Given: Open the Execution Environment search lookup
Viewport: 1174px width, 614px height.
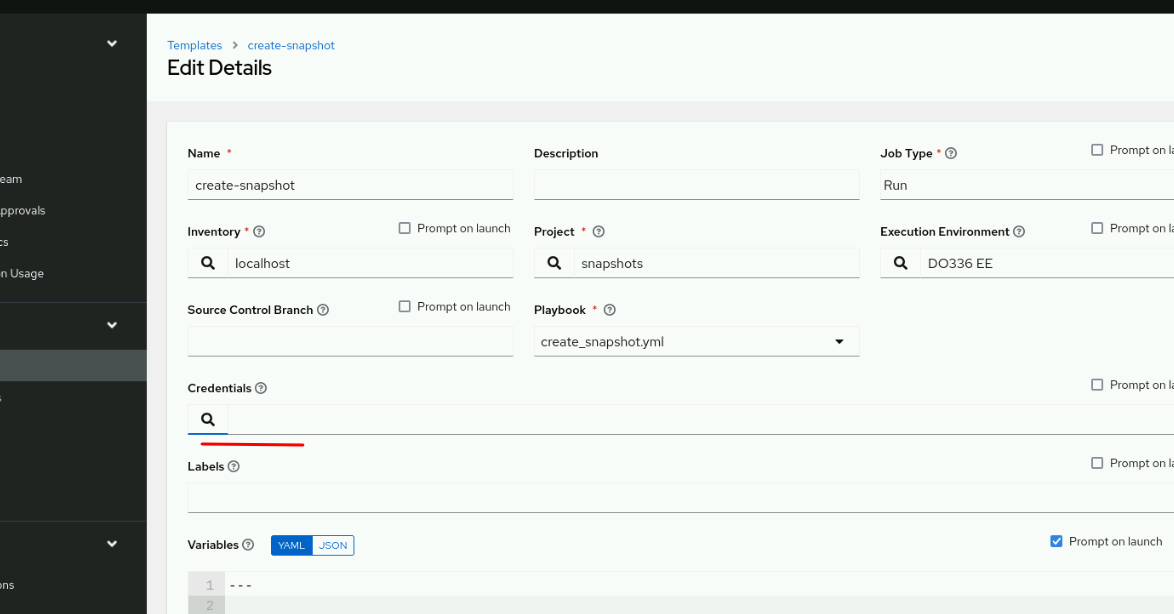Looking at the screenshot, I should (x=900, y=263).
